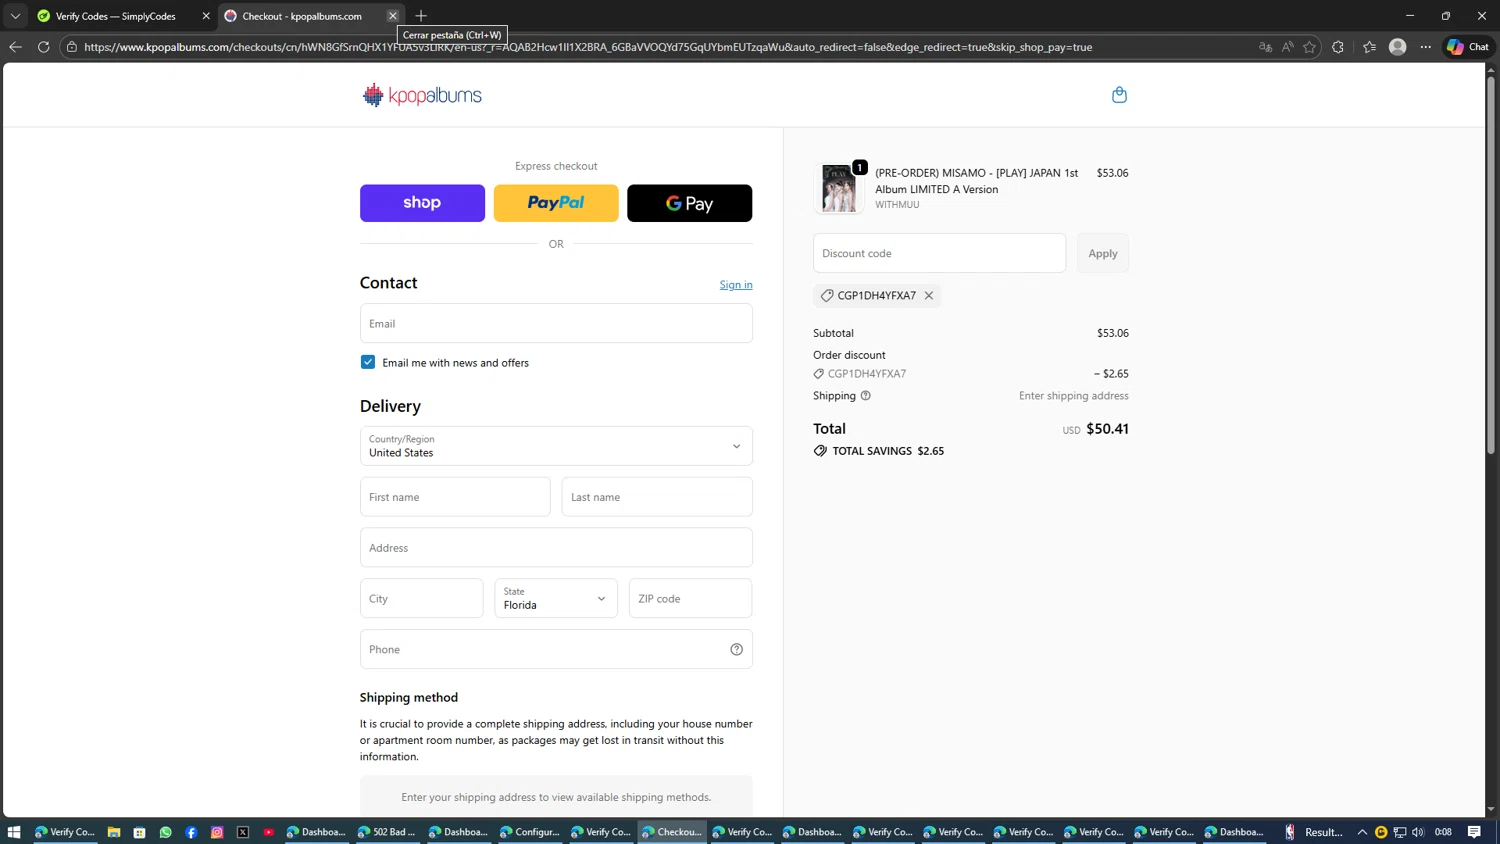The height and width of the screenshot is (844, 1500).
Task: Click Apply for the discount code
Action: (x=1103, y=253)
